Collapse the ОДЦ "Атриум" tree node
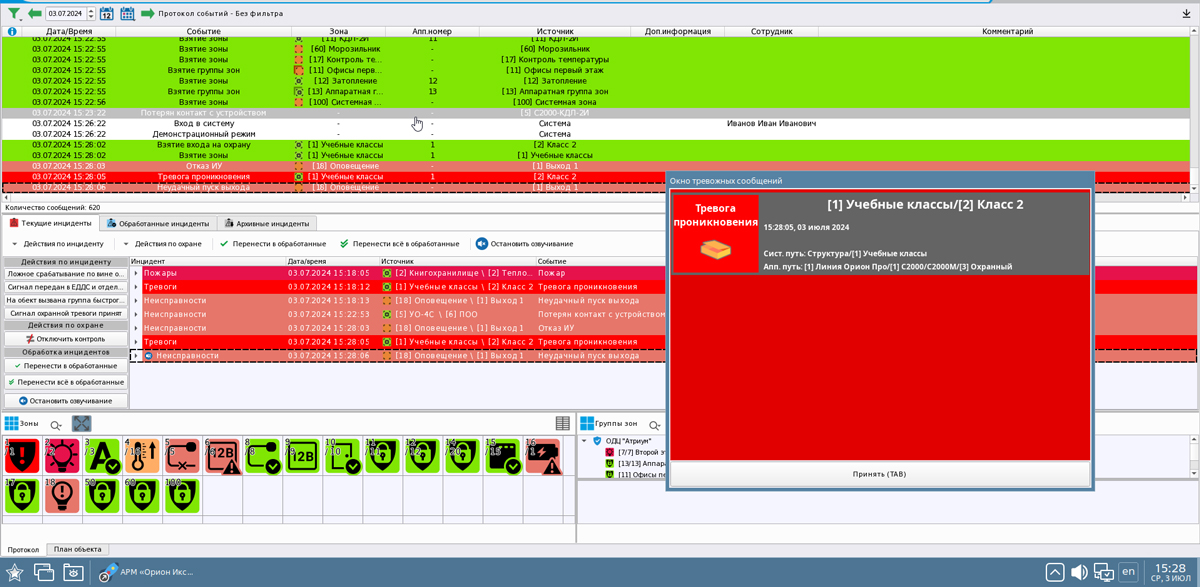 pyautogui.click(x=585, y=441)
